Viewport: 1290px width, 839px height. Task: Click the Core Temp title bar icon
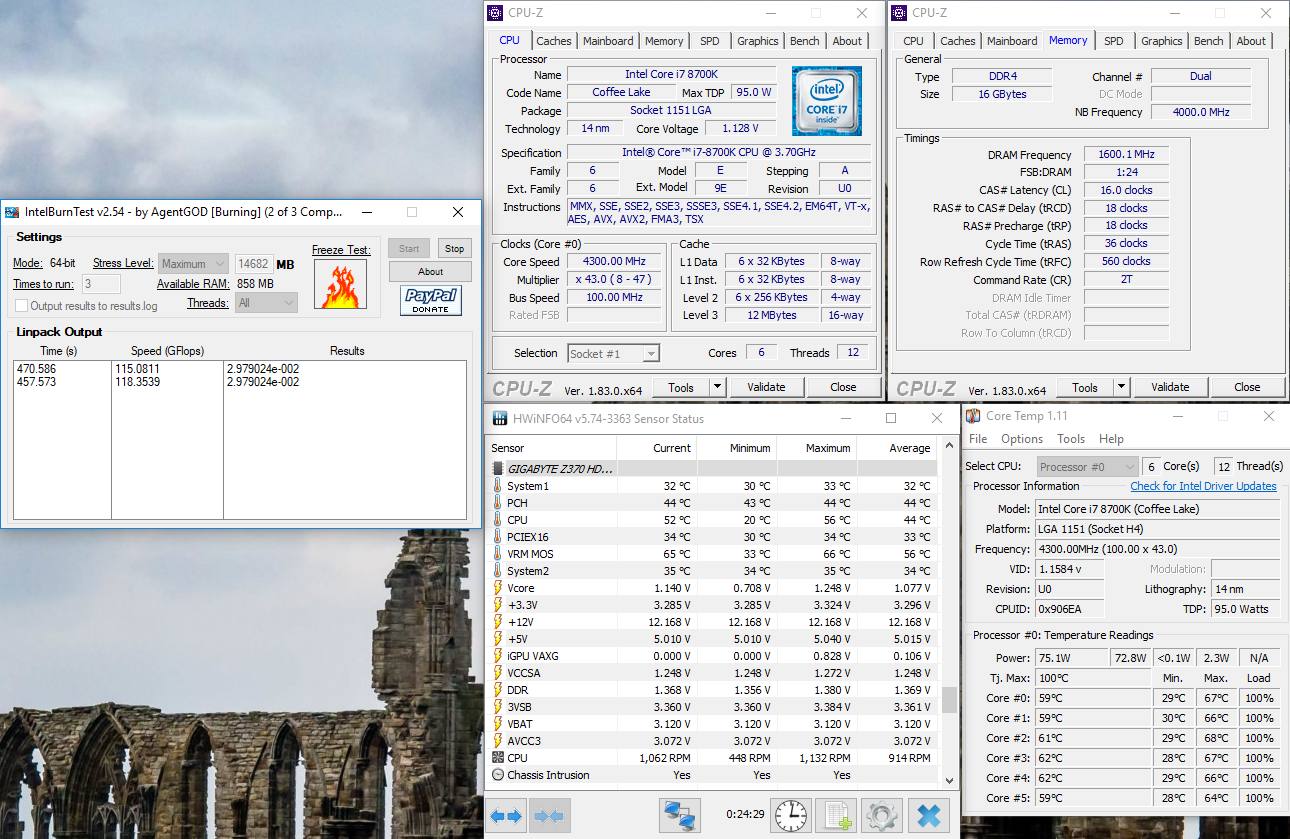(973, 416)
